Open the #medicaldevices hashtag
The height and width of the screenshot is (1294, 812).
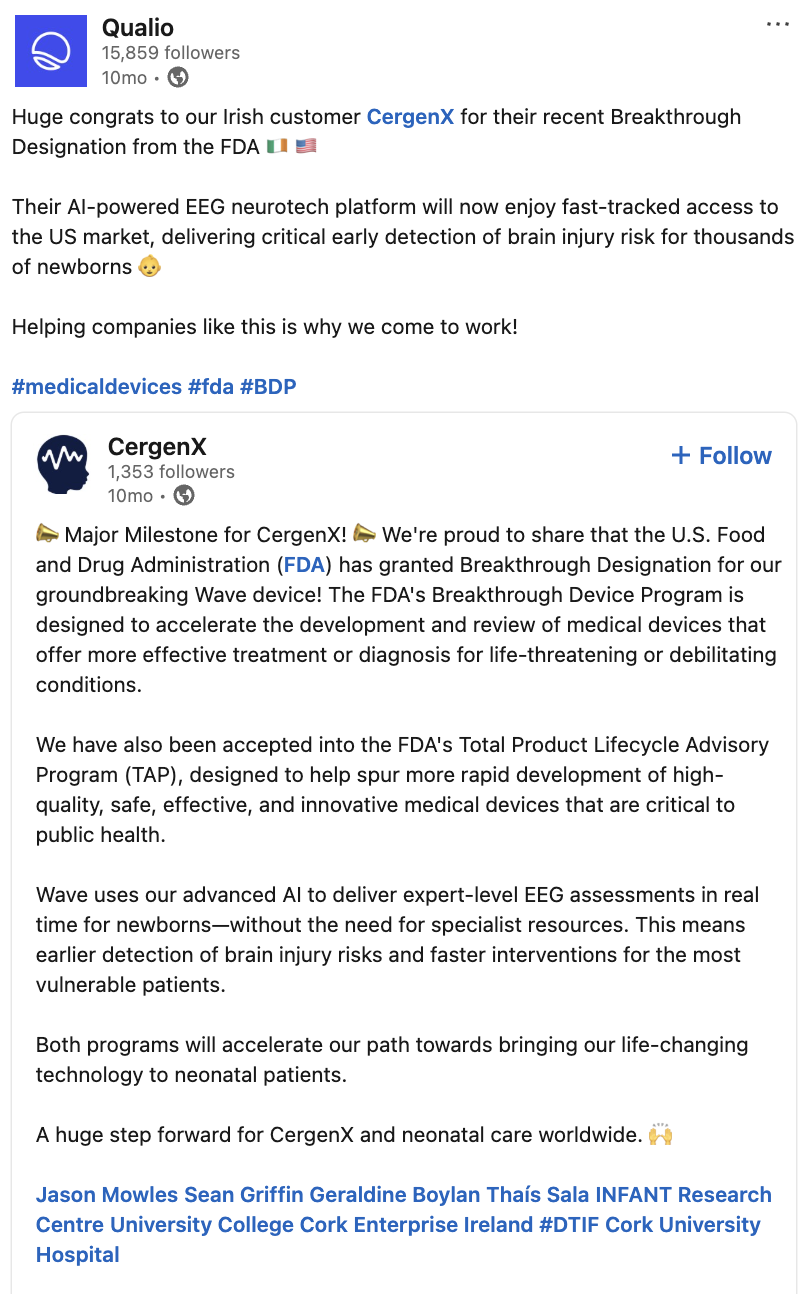click(x=97, y=387)
